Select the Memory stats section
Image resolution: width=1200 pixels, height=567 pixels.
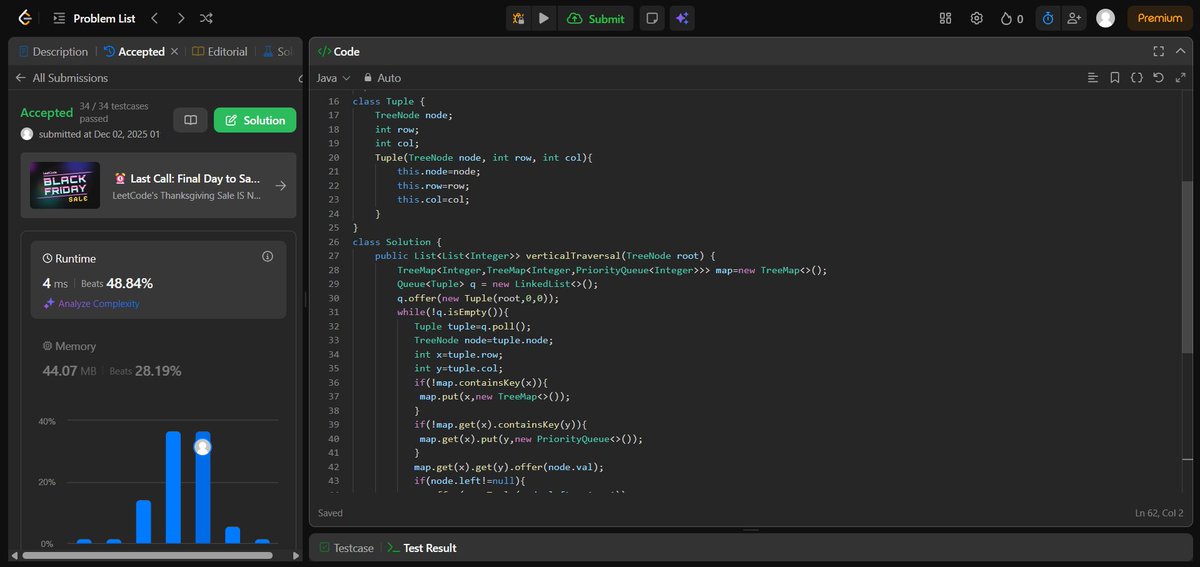coord(159,359)
